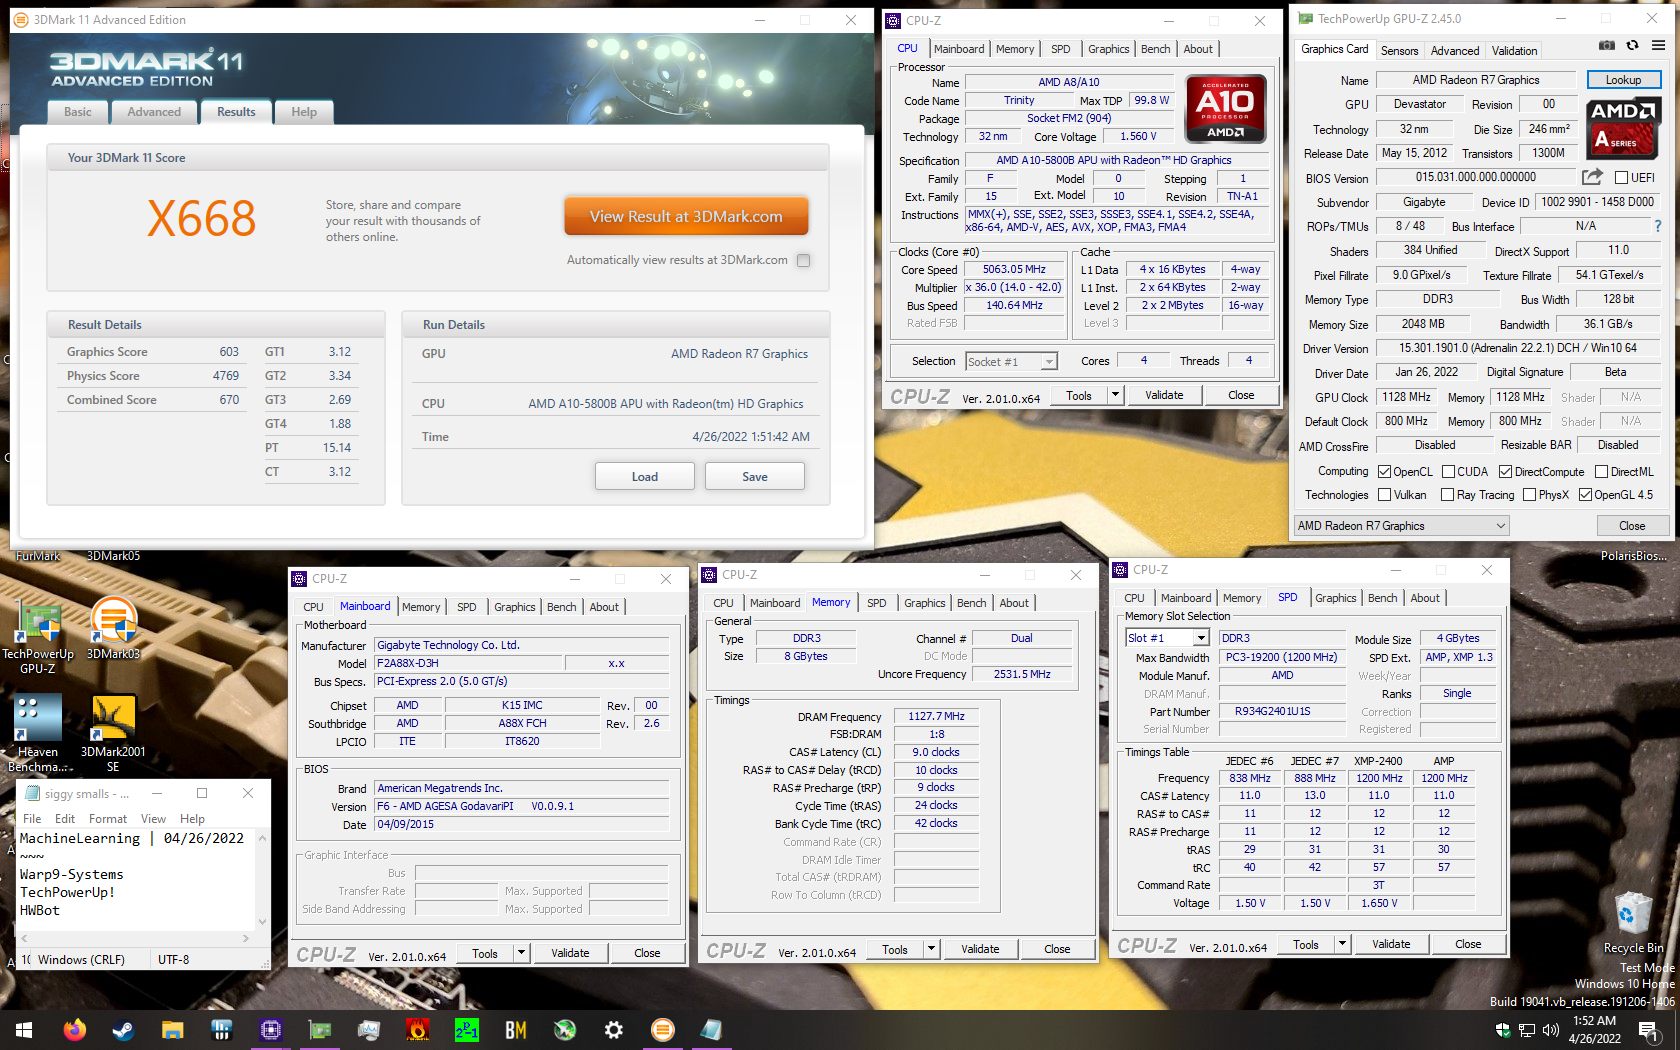Open the notification center icon
The image size is (1680, 1050).
click(x=1648, y=1030)
